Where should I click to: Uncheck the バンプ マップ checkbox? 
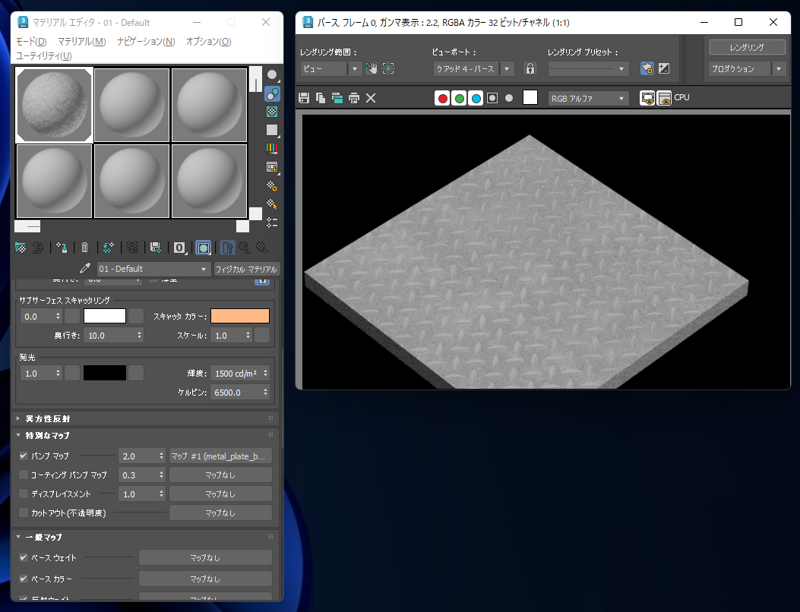coord(23,455)
